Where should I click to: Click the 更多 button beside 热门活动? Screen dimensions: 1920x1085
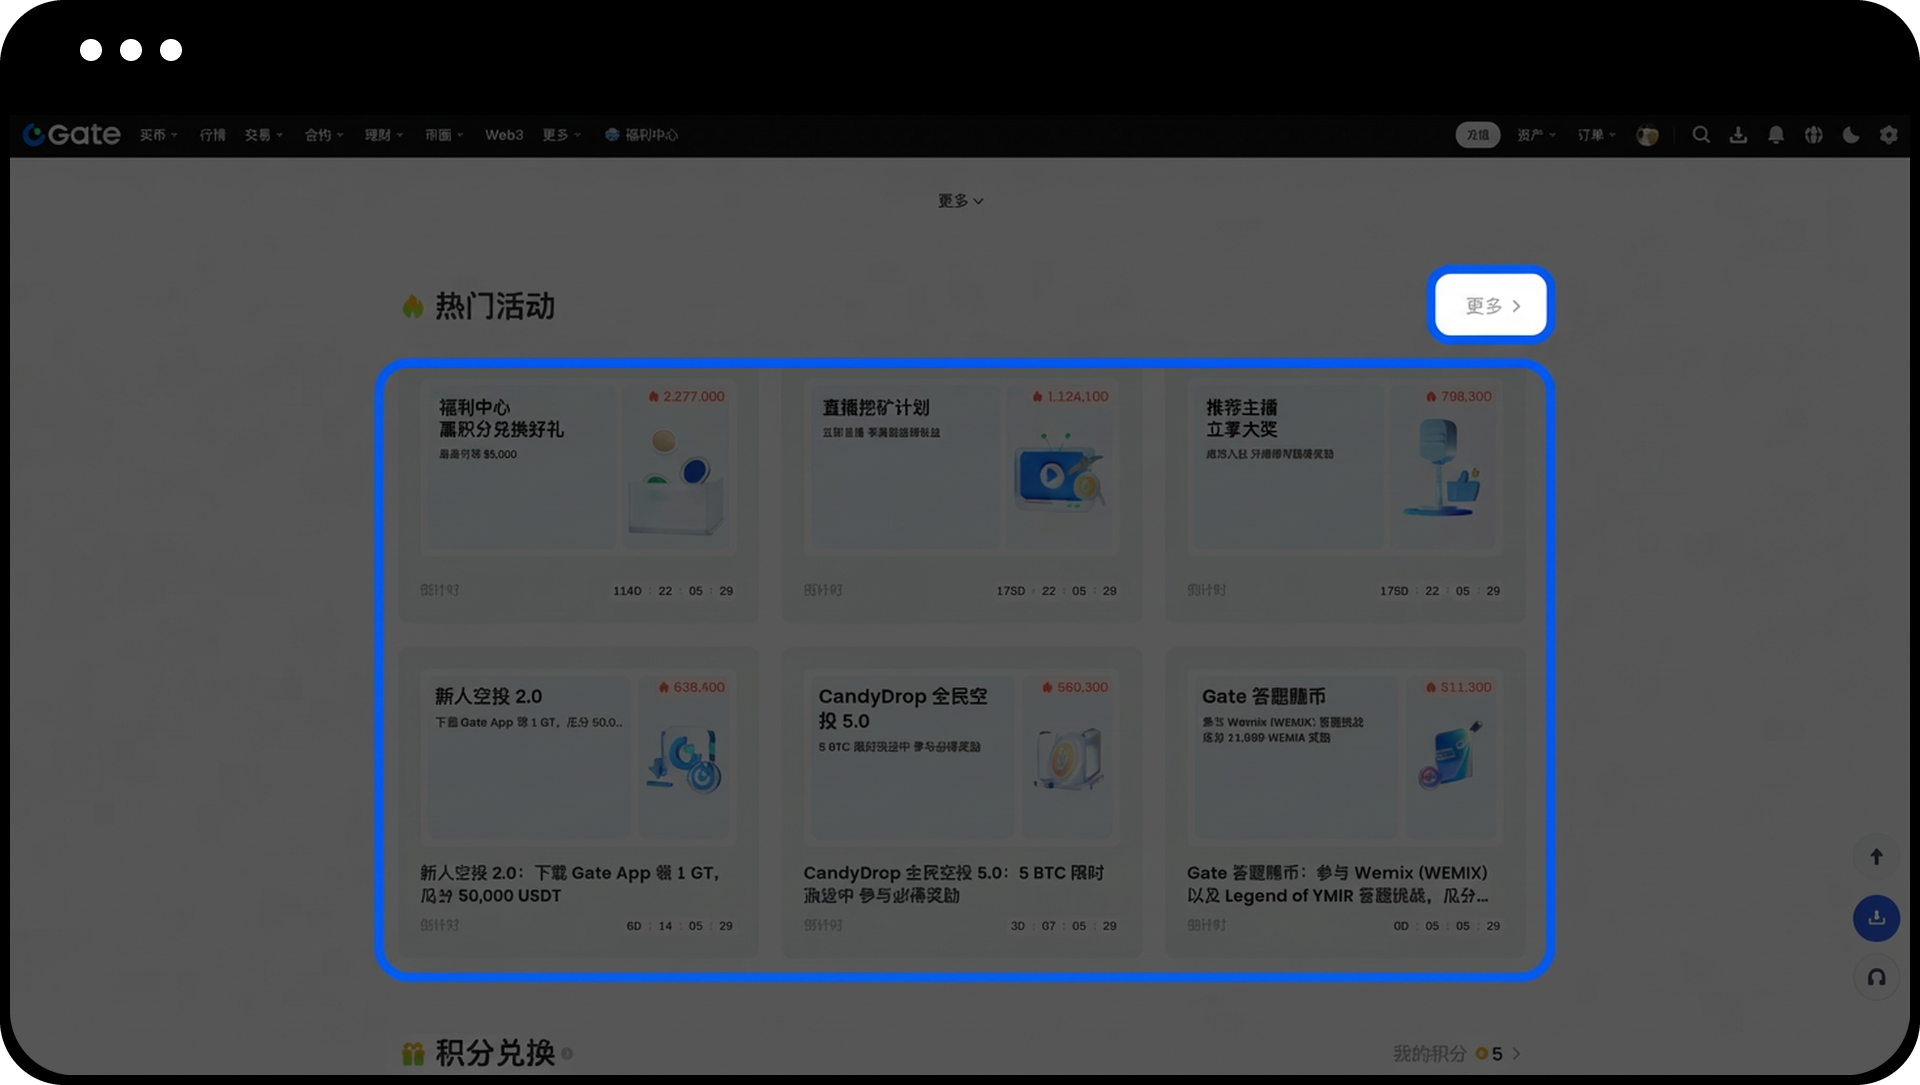pyautogui.click(x=1491, y=306)
